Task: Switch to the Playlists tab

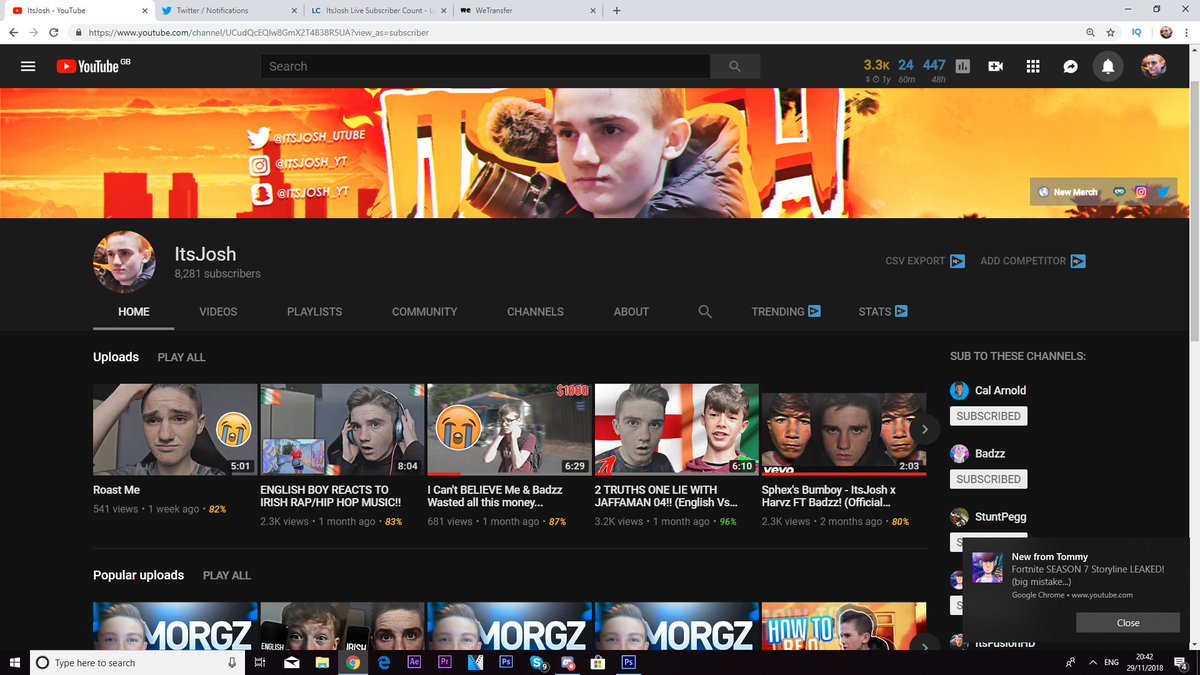Action: (x=314, y=312)
